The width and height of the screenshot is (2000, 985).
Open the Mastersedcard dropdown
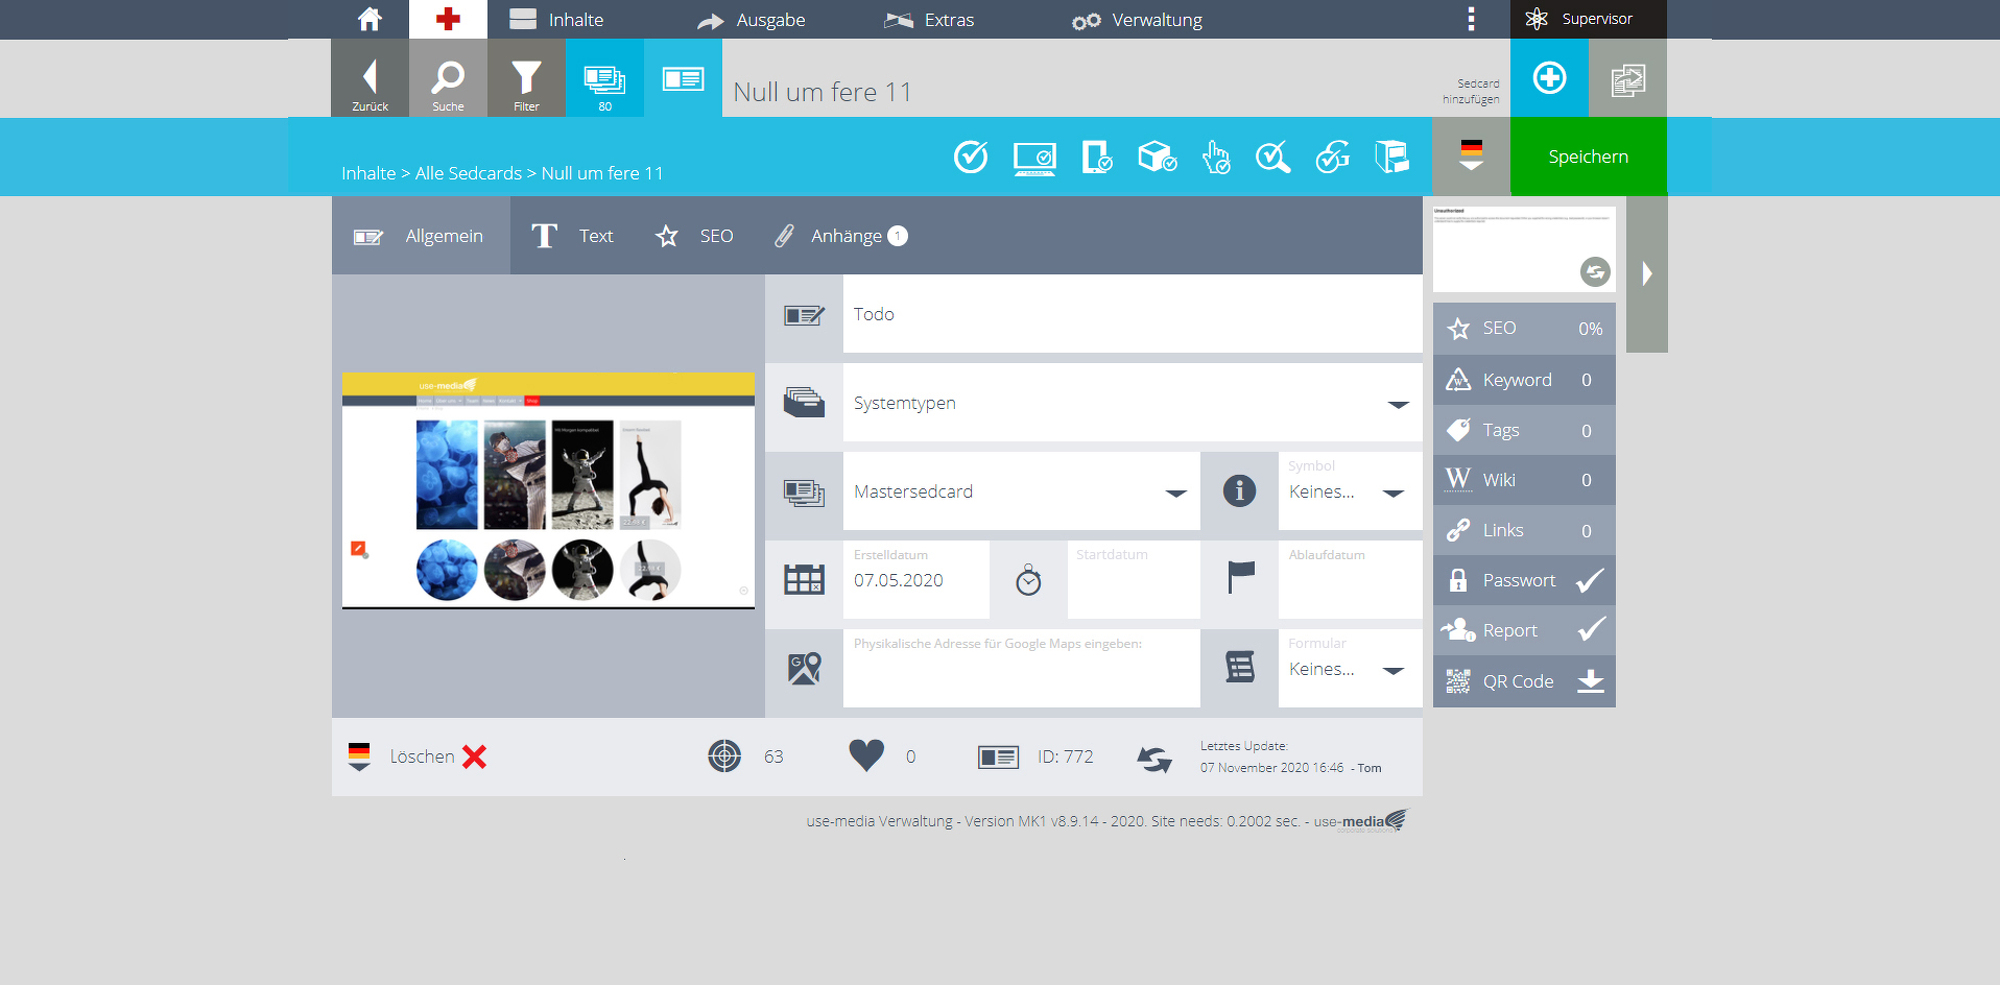(1176, 492)
